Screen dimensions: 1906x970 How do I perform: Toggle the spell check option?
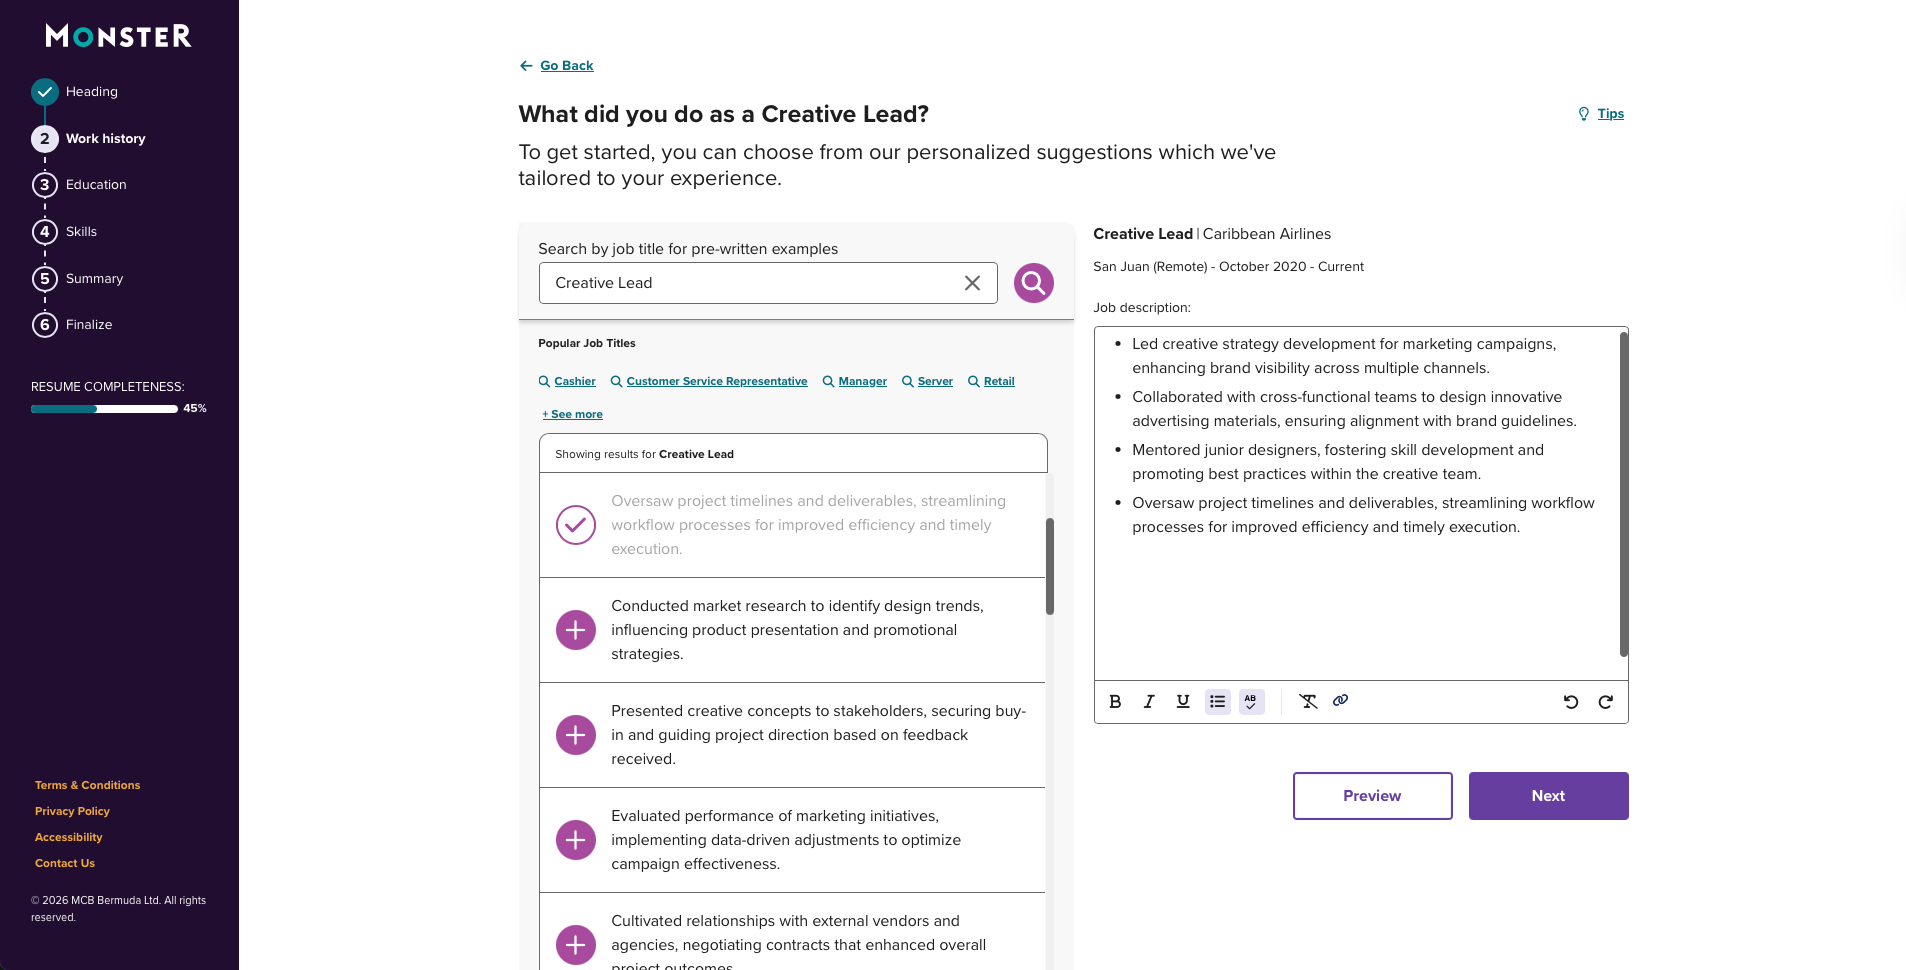(x=1250, y=701)
